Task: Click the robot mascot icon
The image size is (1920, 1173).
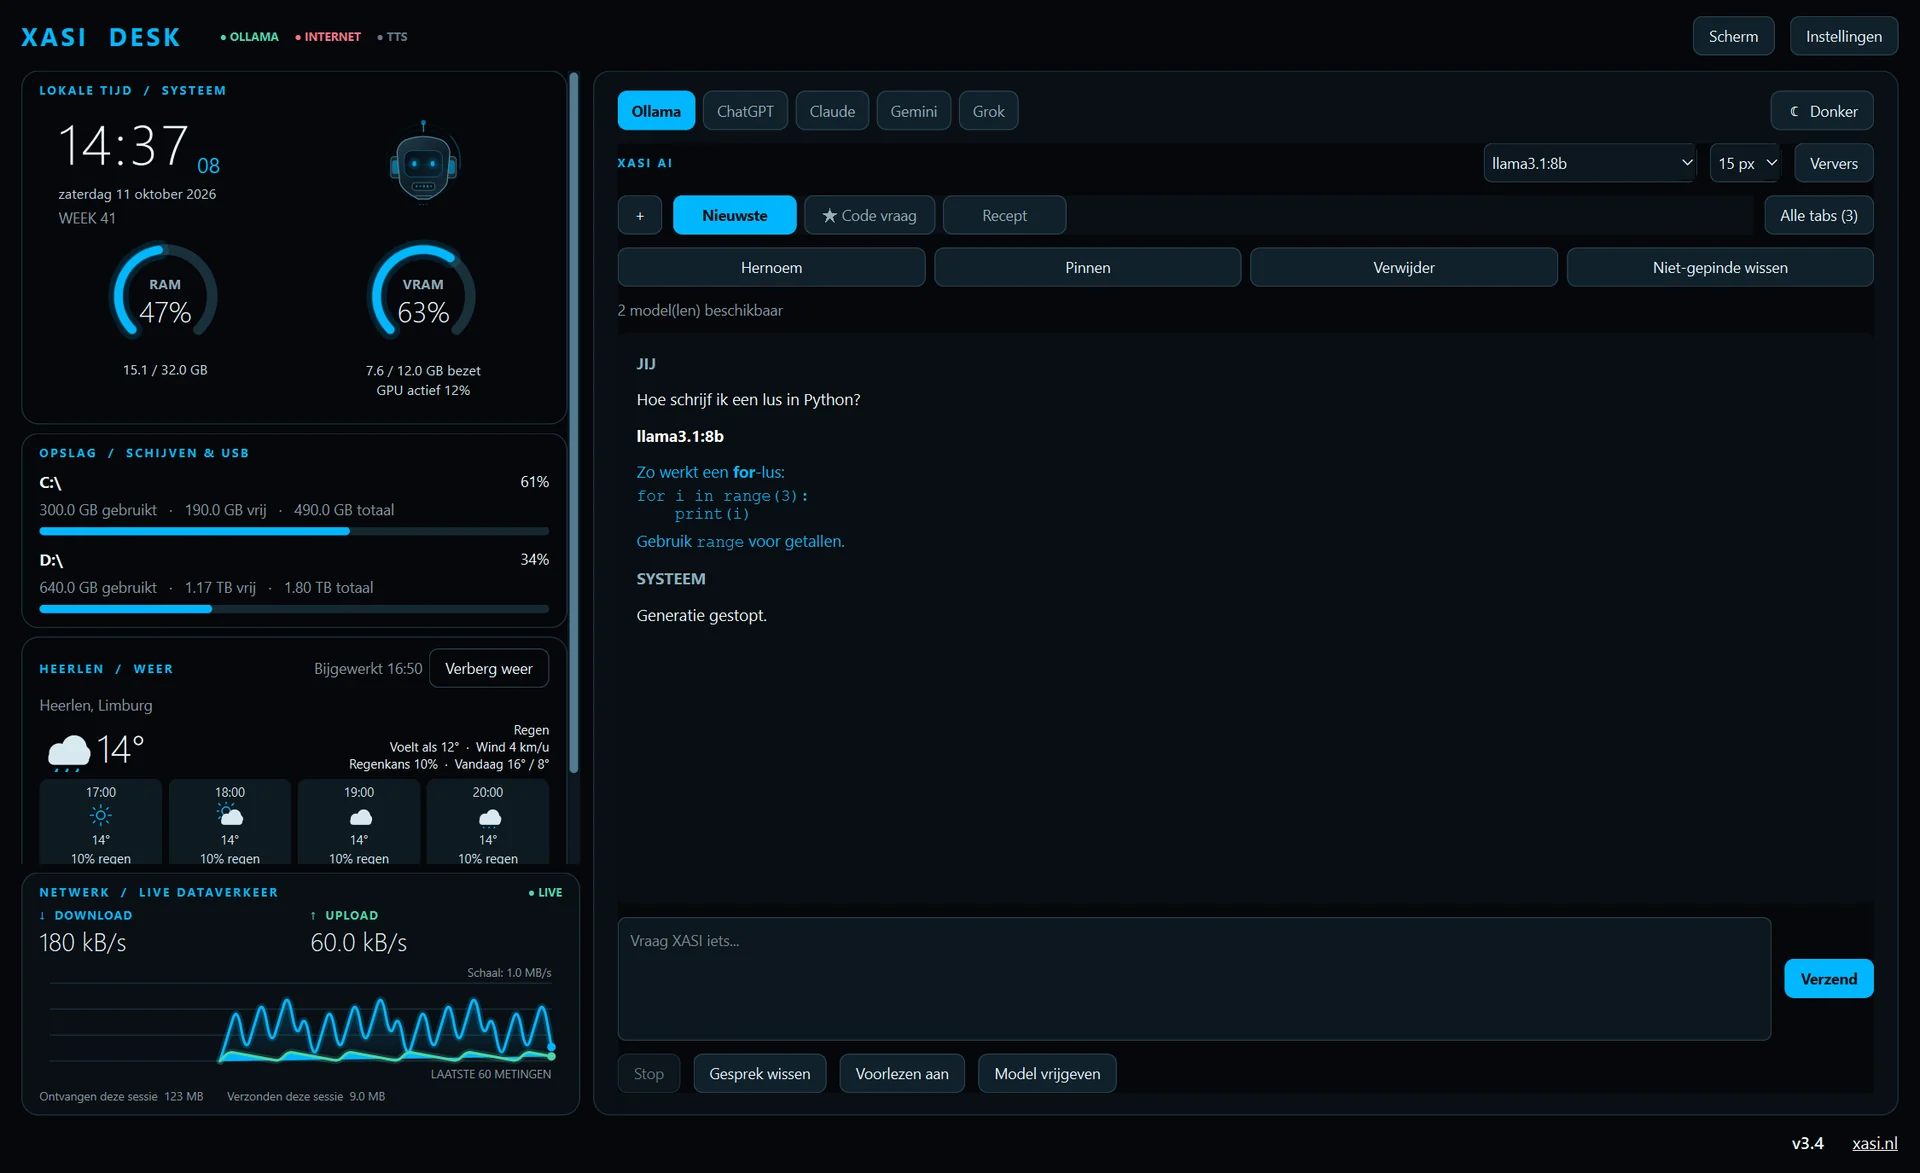Action: coord(423,162)
